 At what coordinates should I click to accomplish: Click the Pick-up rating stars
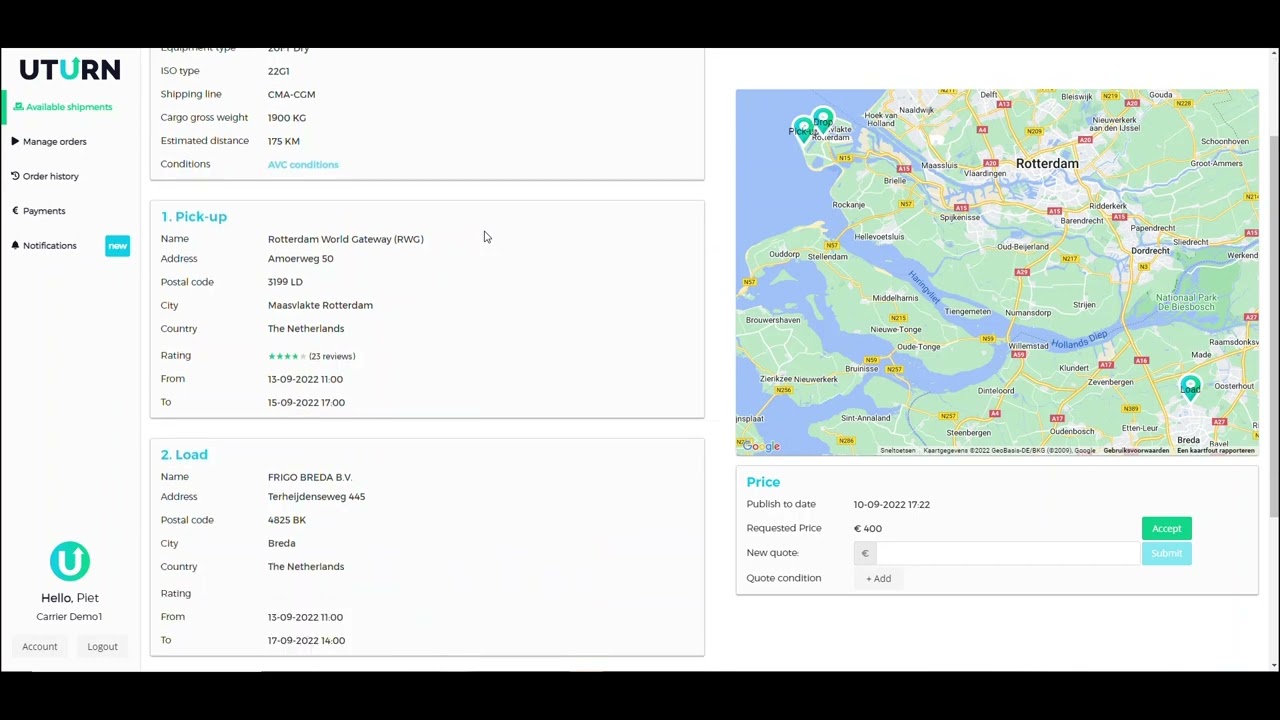click(x=286, y=356)
